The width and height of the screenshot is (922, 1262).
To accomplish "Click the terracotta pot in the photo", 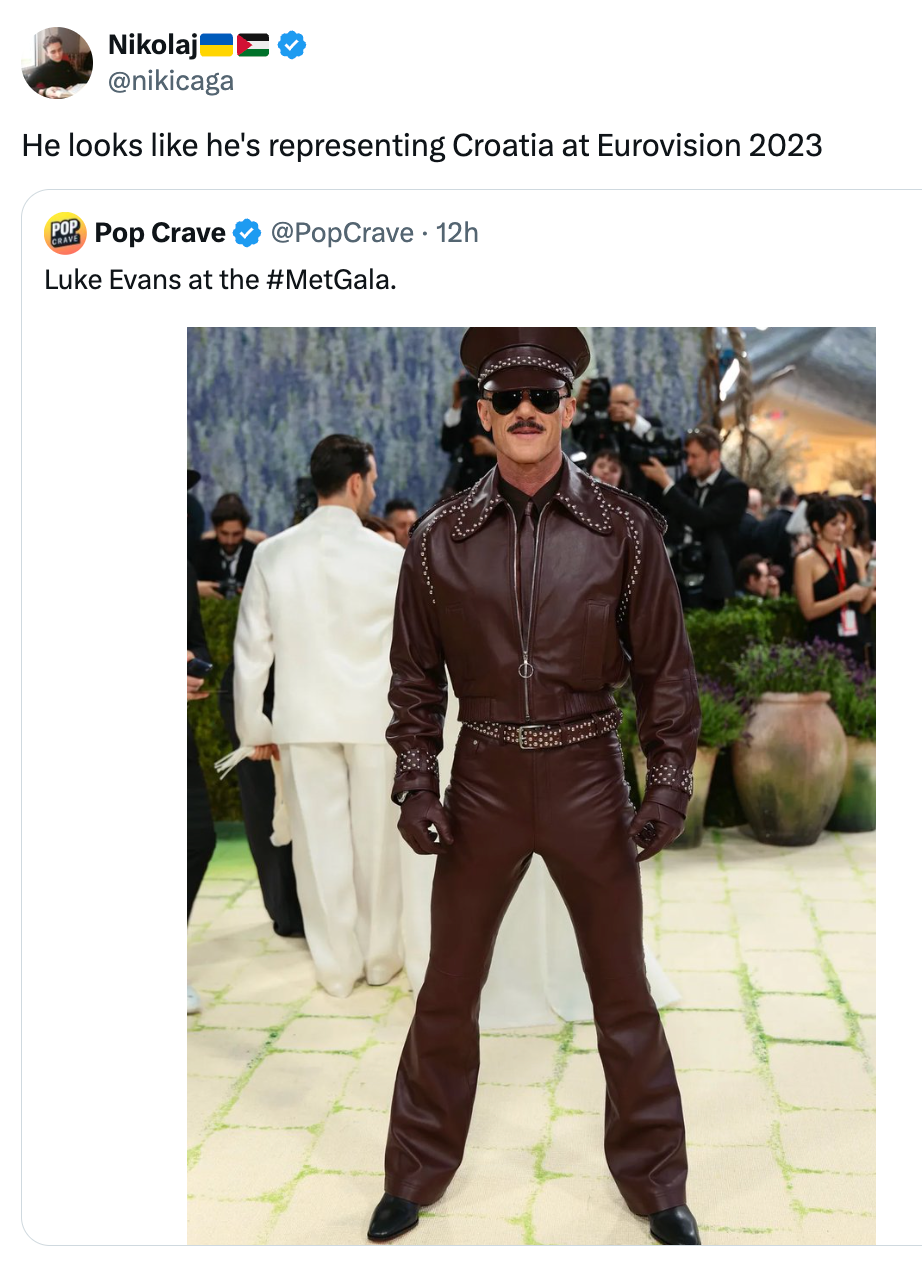I will (789, 767).
